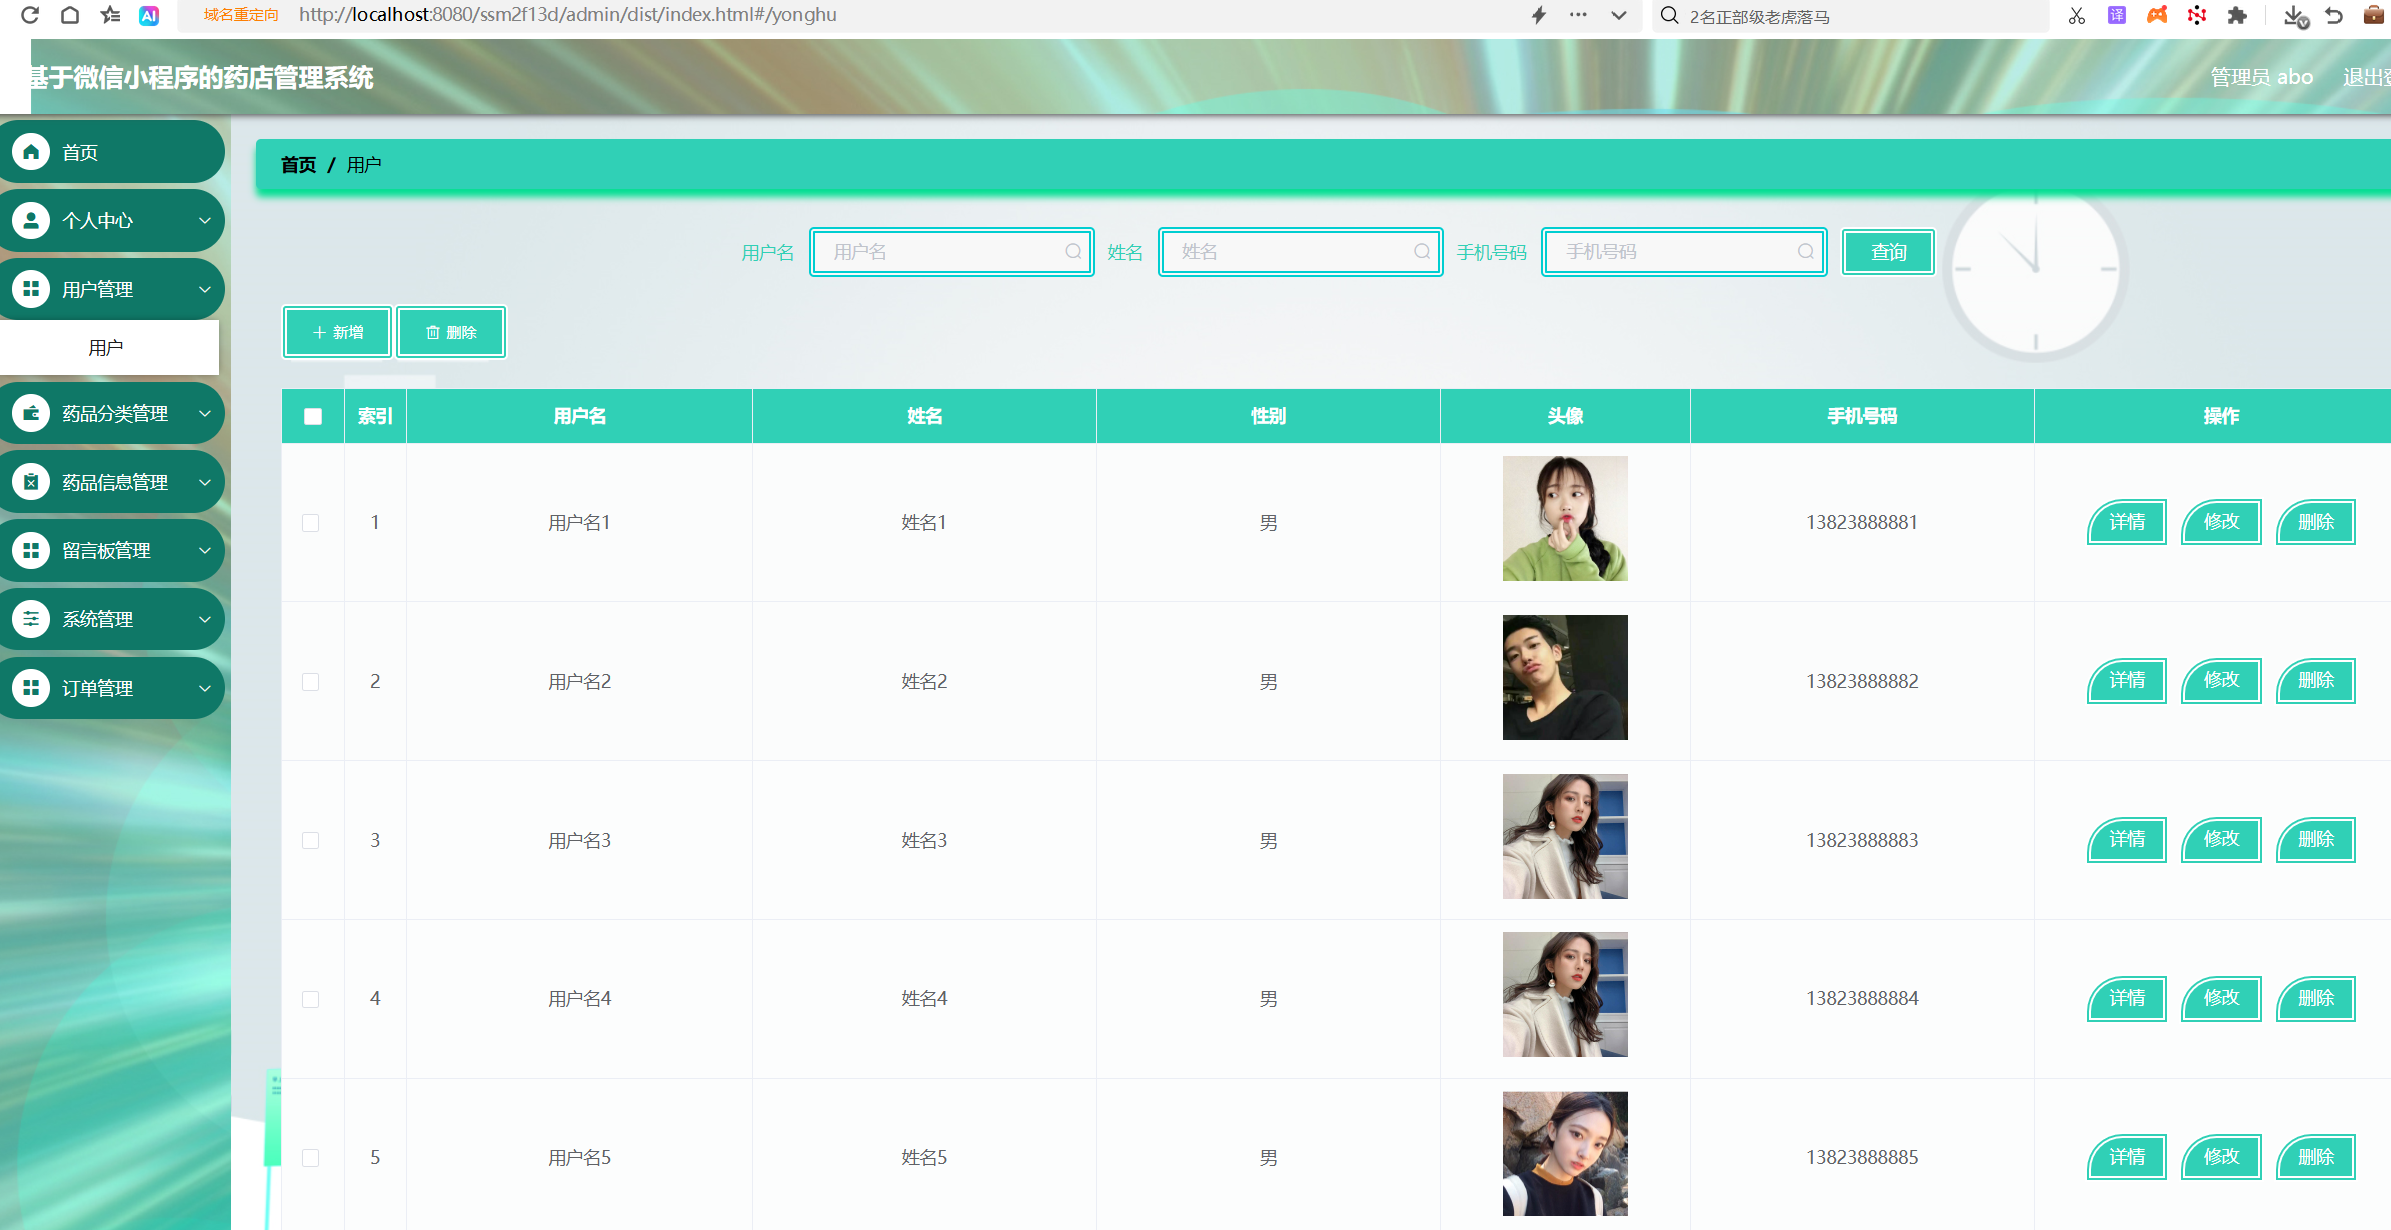Expand the 药品信息管理 menu chevron
The height and width of the screenshot is (1230, 2391).
point(205,482)
